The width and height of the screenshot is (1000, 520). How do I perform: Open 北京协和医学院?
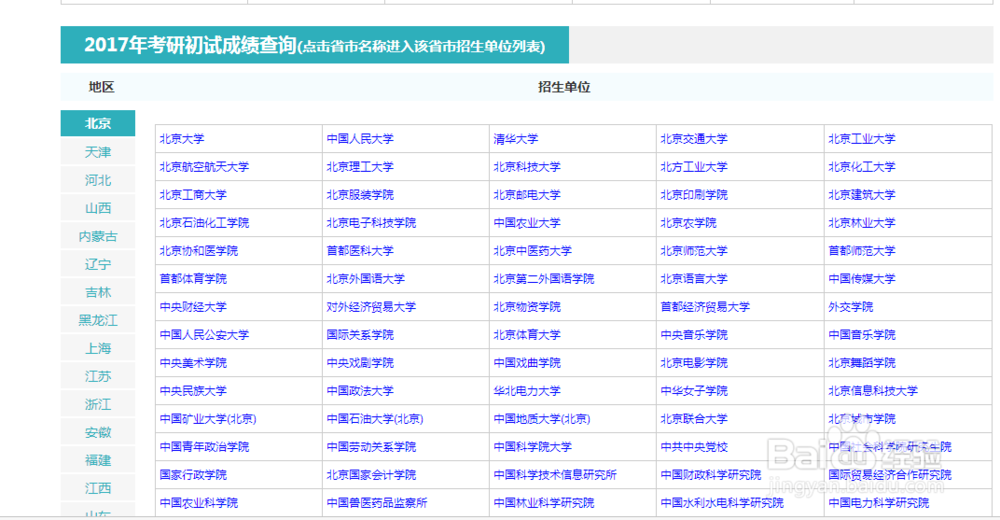click(198, 251)
